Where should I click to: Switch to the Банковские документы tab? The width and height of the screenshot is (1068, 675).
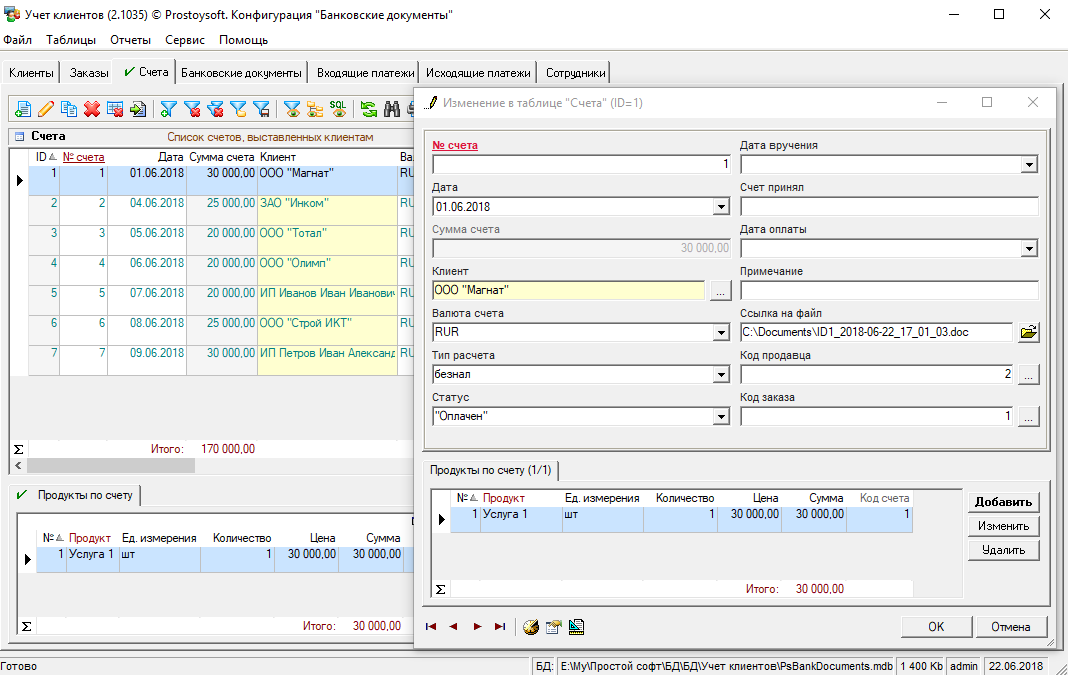(241, 73)
